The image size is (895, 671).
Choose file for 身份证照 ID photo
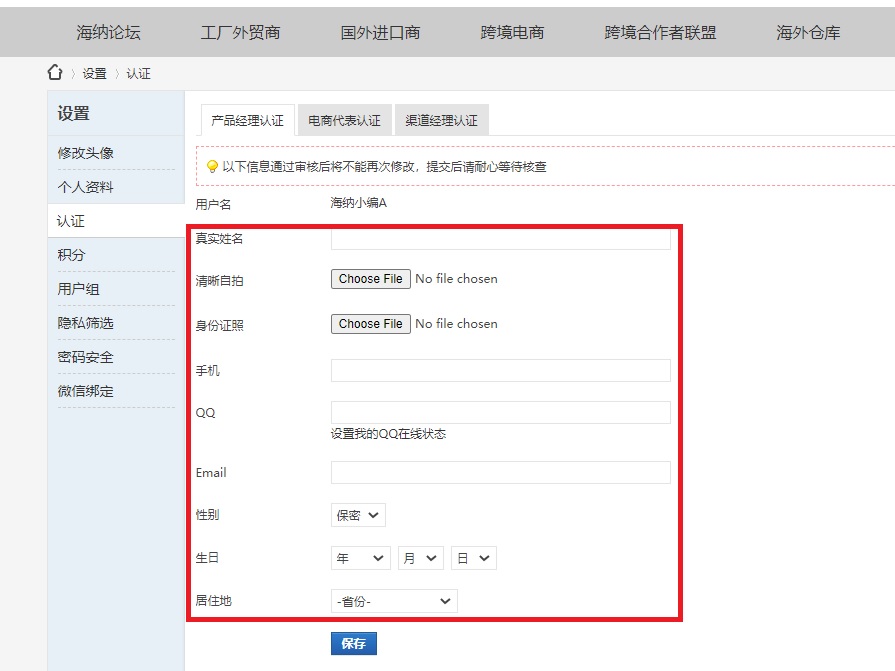(x=370, y=324)
